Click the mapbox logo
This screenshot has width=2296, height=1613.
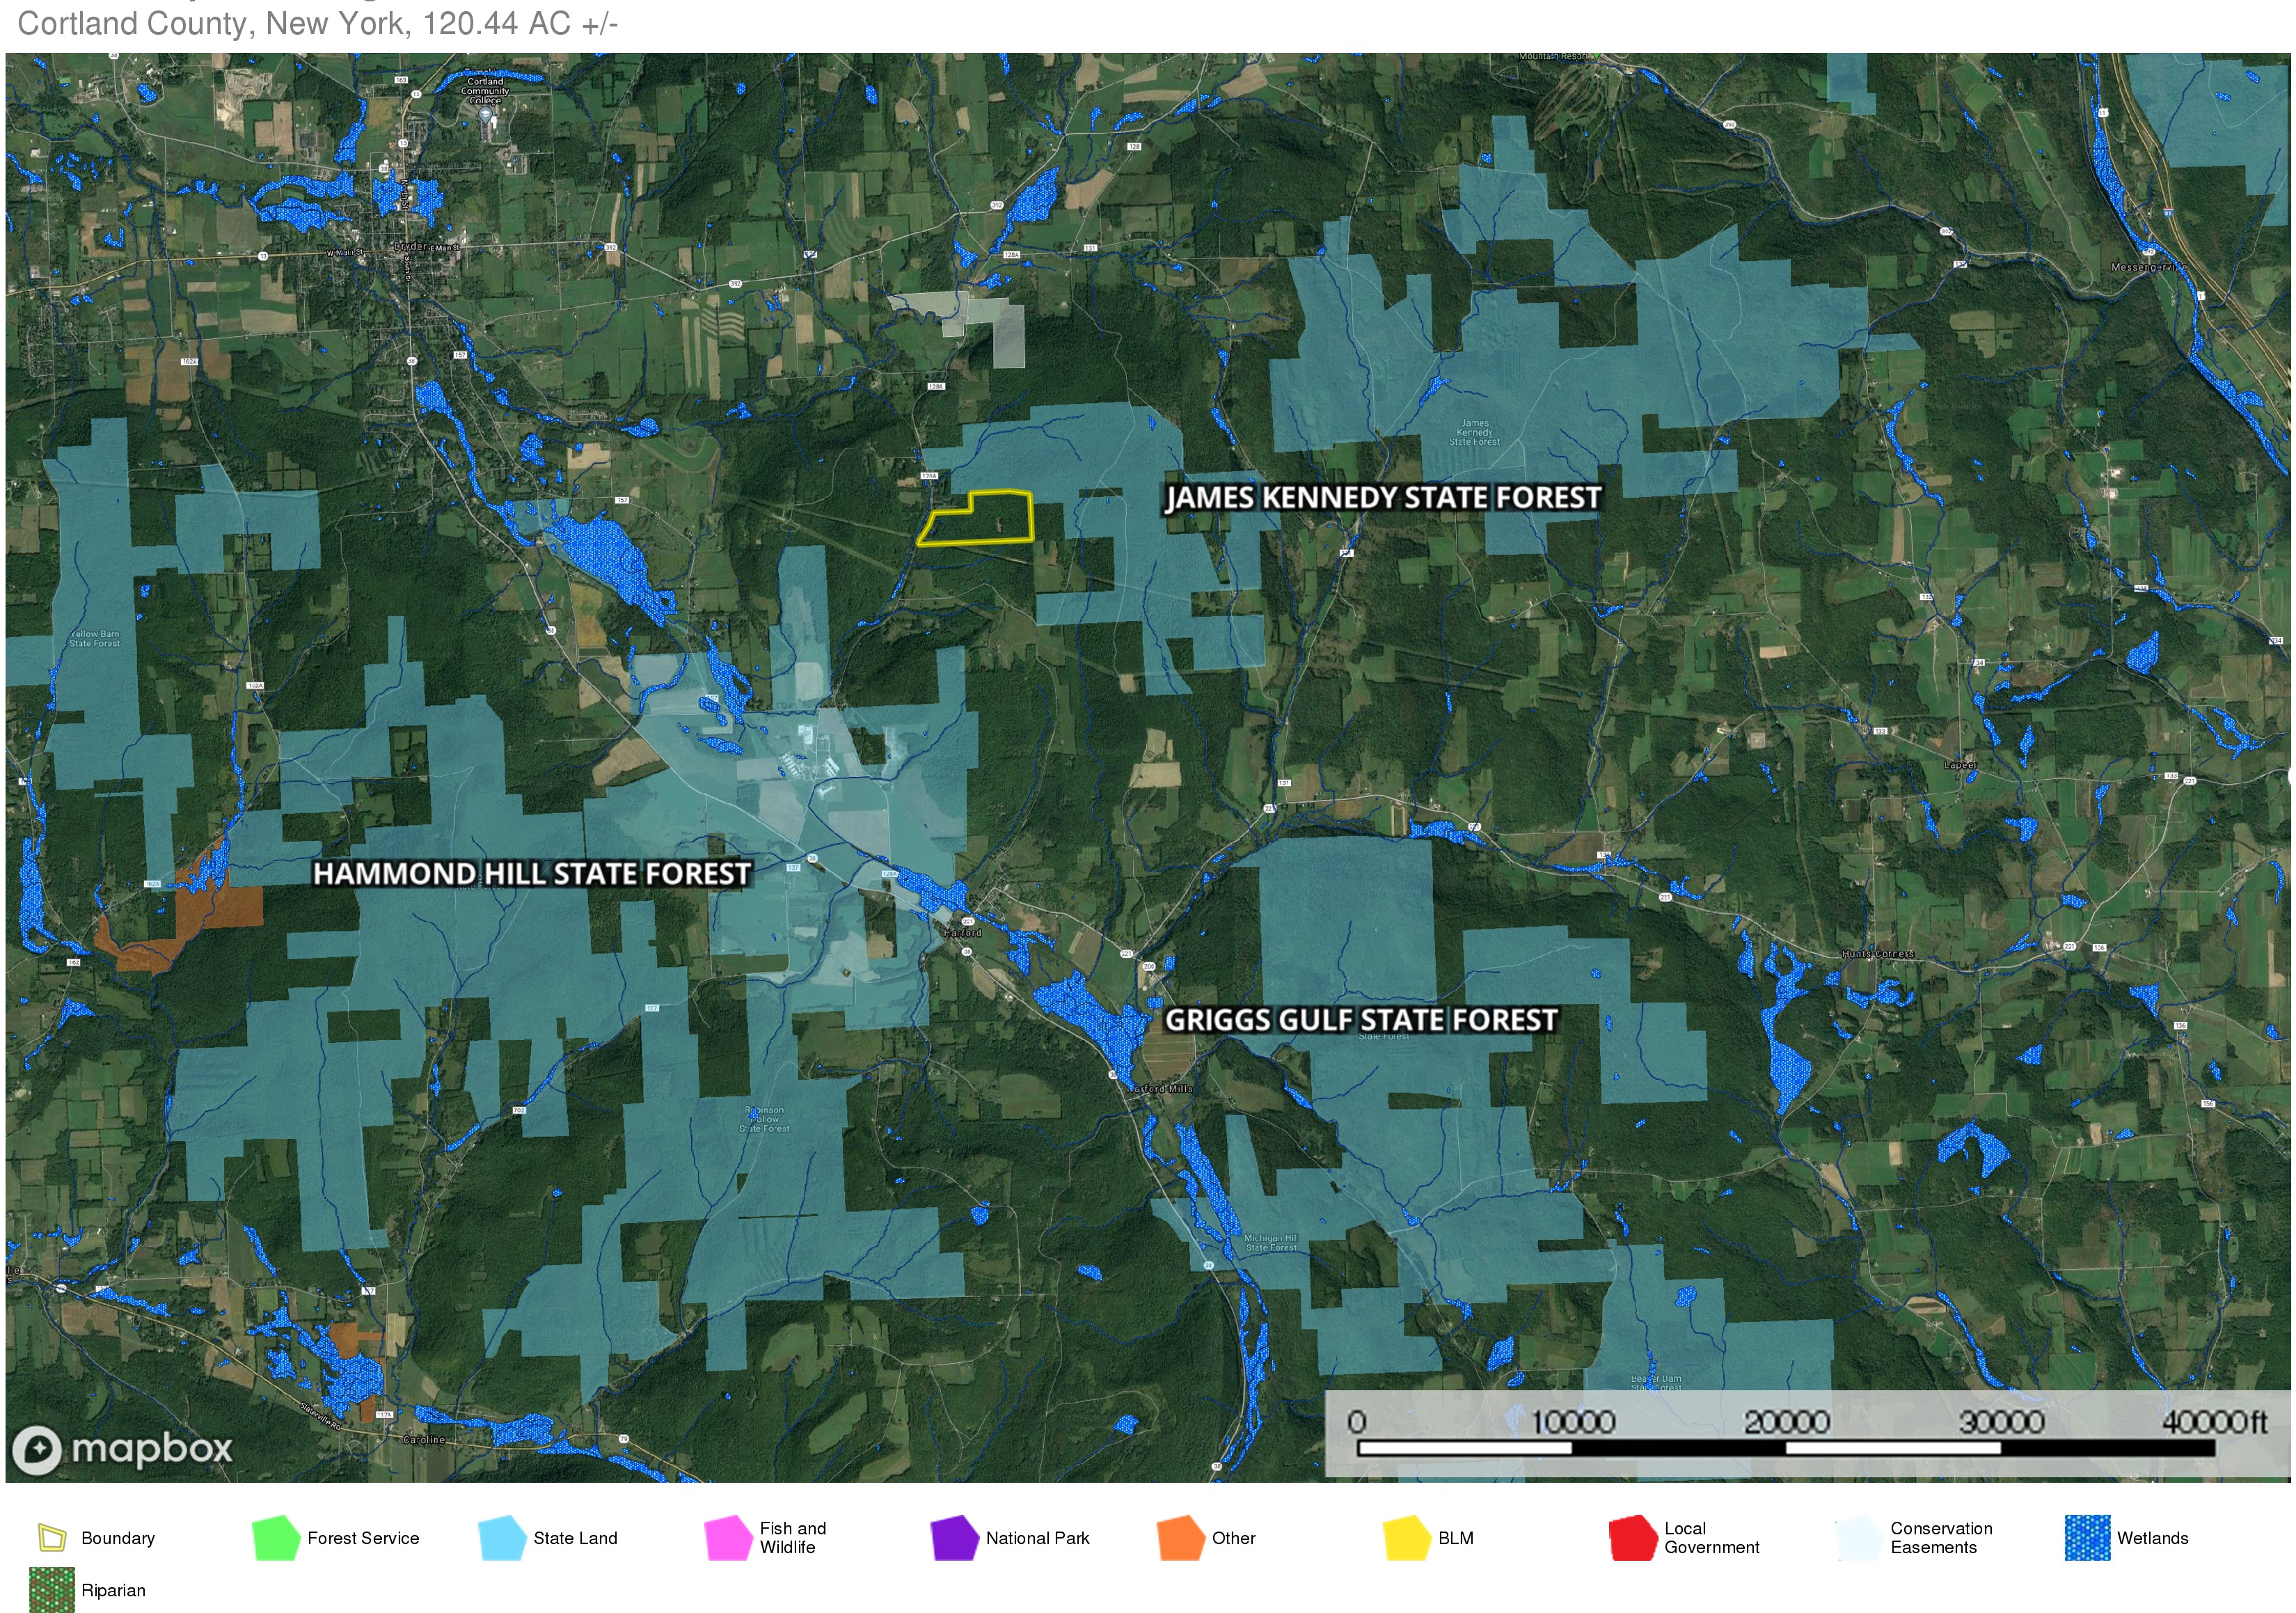(122, 1449)
